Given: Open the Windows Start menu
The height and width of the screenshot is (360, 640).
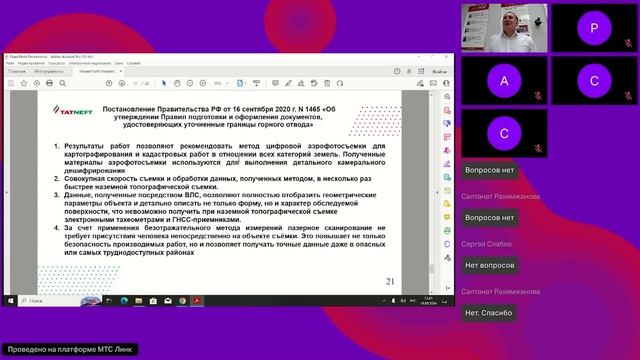Looking at the screenshot, I should tap(11, 301).
